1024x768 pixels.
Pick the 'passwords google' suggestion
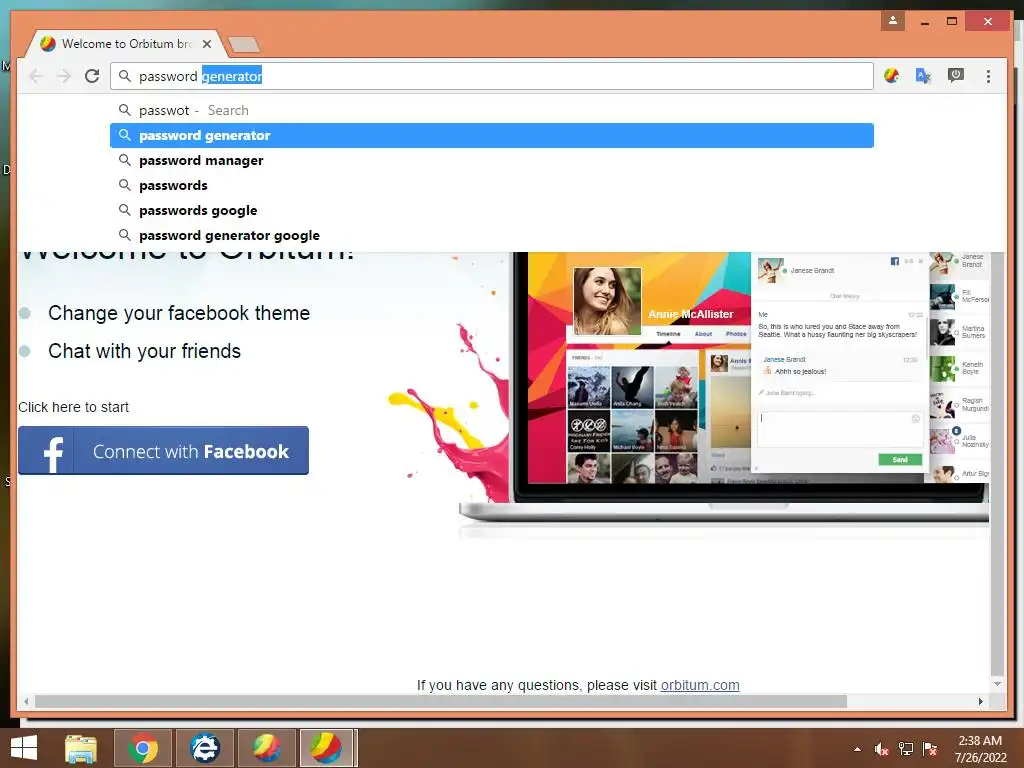click(x=492, y=210)
